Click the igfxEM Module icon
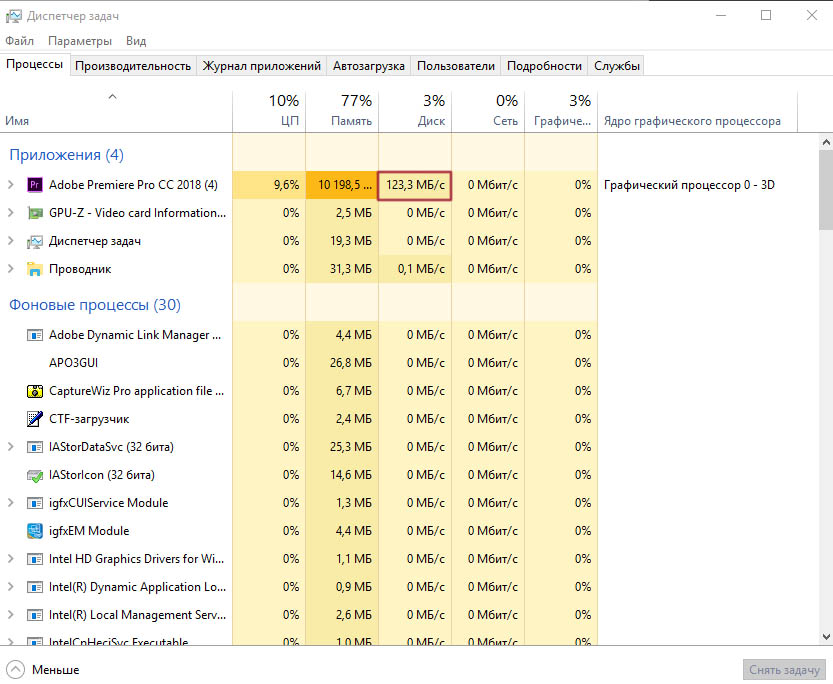This screenshot has width=833, height=684. [x=35, y=531]
